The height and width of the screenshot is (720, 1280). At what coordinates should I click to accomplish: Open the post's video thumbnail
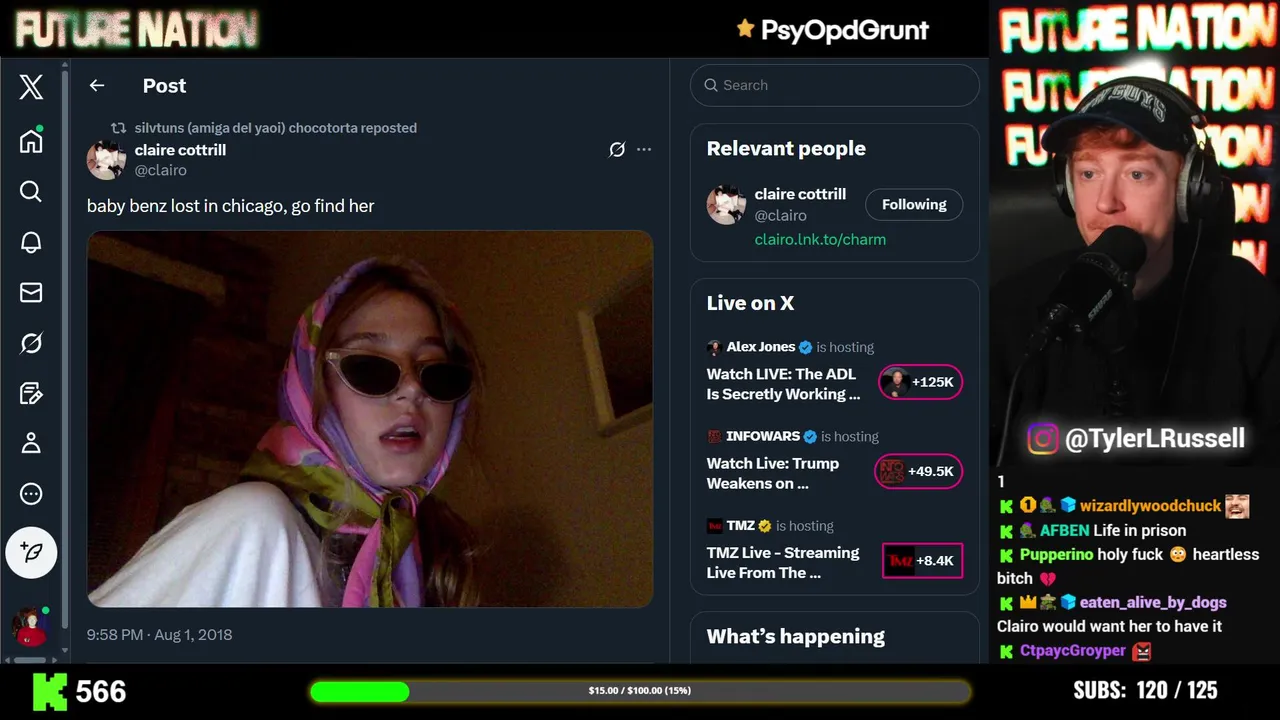coord(370,419)
